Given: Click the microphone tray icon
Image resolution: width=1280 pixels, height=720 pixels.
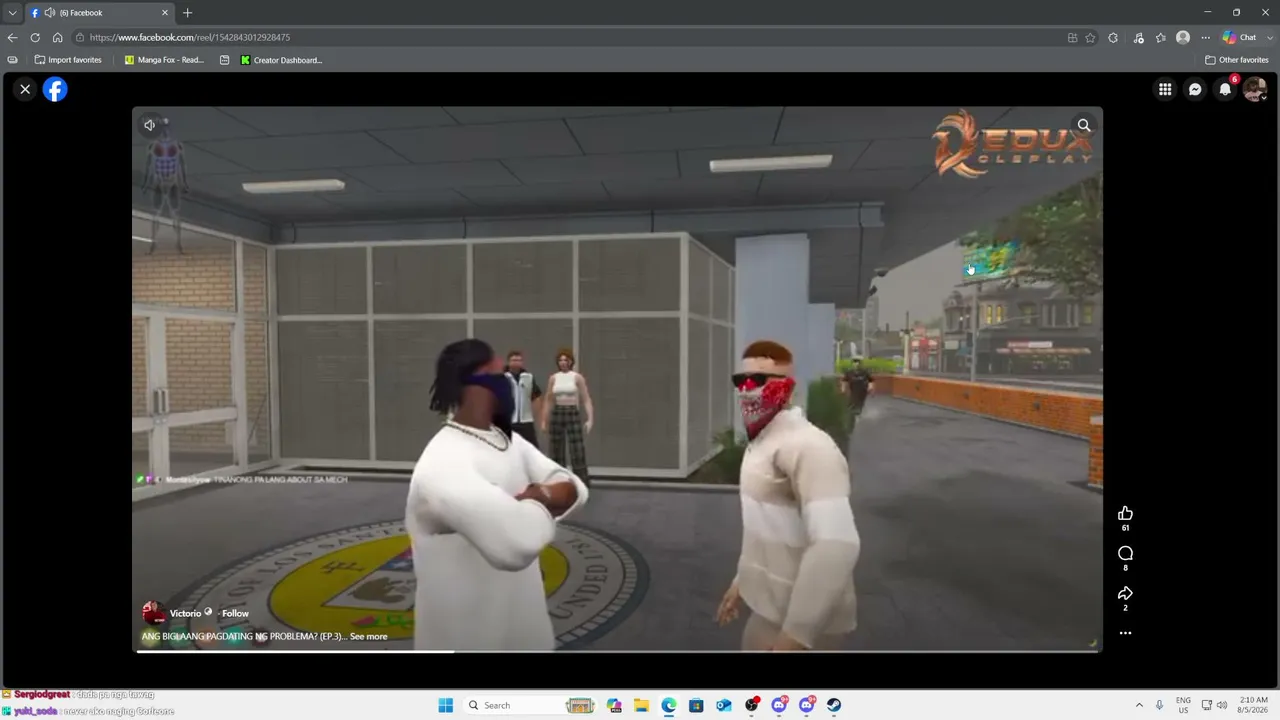Looking at the screenshot, I should [1159, 705].
